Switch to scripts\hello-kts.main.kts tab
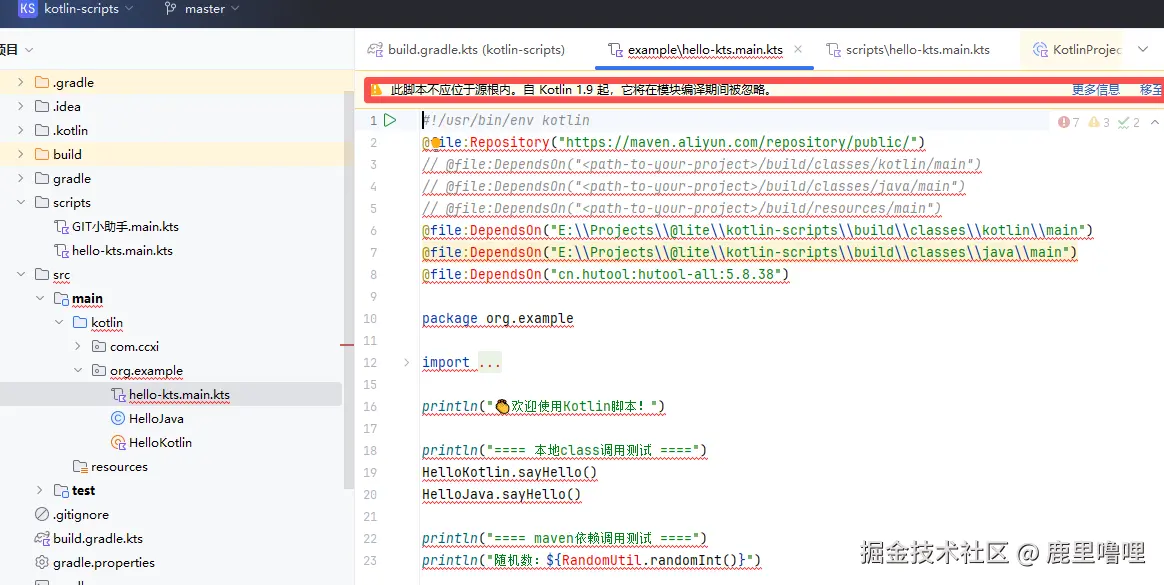This screenshot has height=585, width=1164. tap(908, 50)
